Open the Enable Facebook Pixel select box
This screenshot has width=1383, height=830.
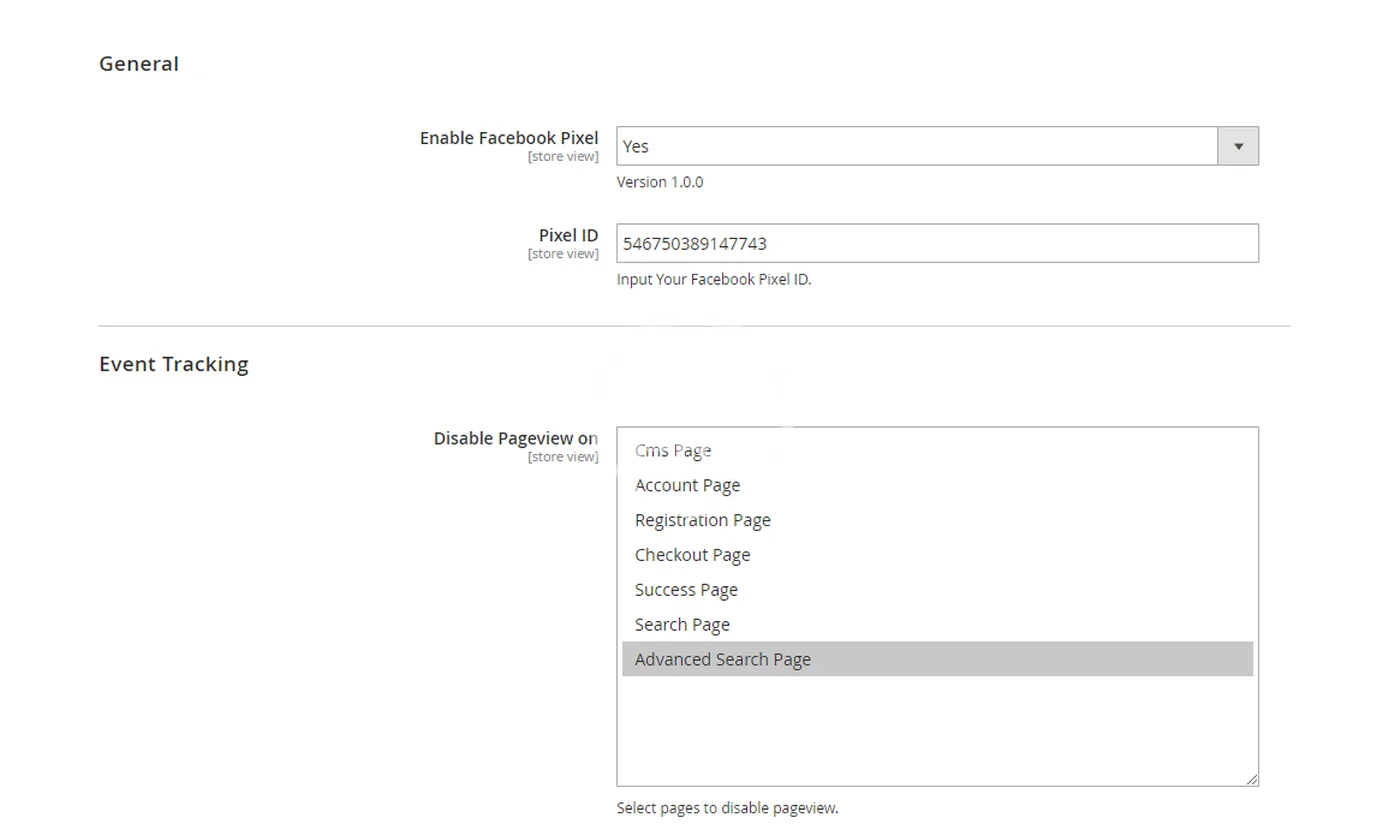point(915,146)
